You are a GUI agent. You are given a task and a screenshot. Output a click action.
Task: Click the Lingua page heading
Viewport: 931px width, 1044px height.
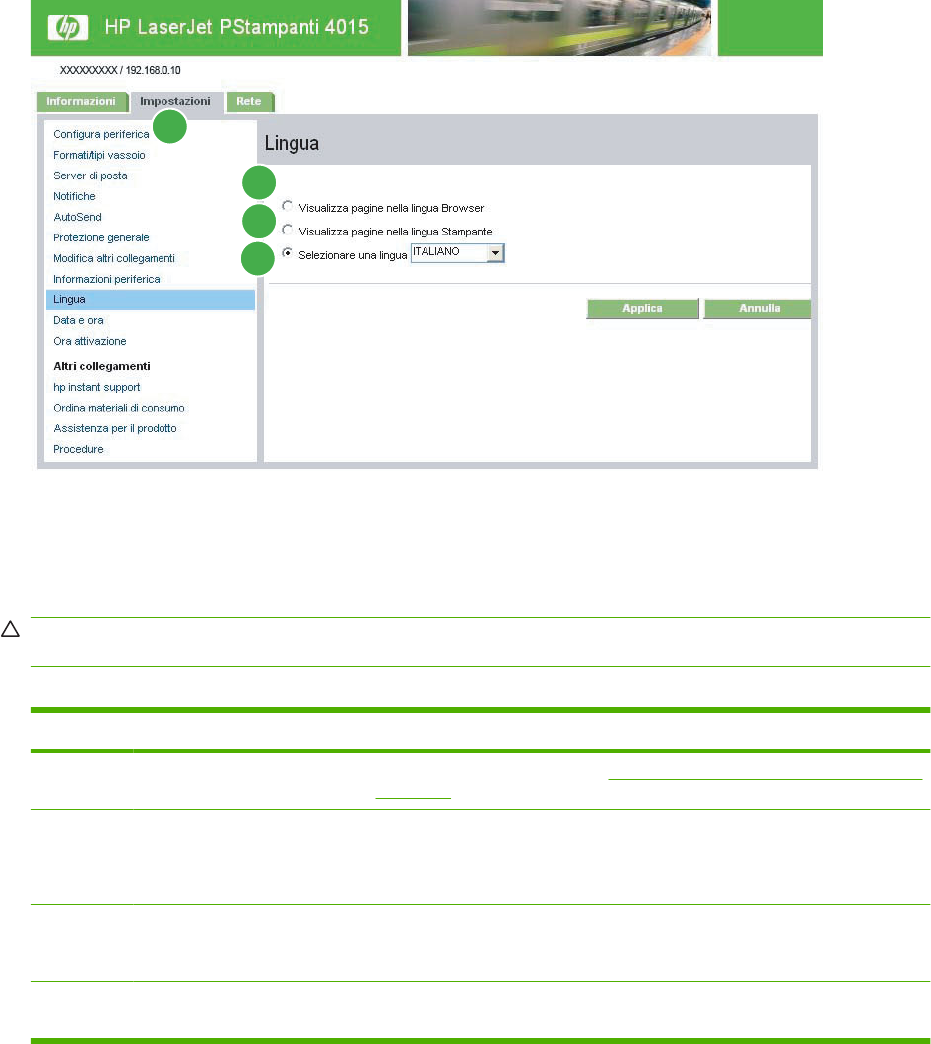pyautogui.click(x=292, y=144)
